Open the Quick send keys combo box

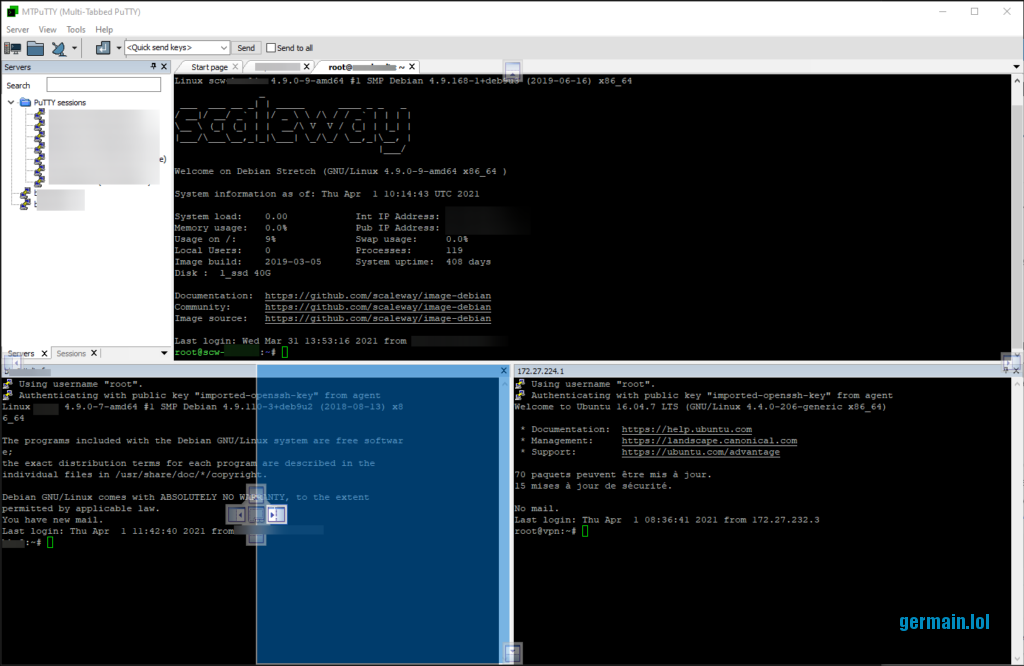pyautogui.click(x=178, y=48)
